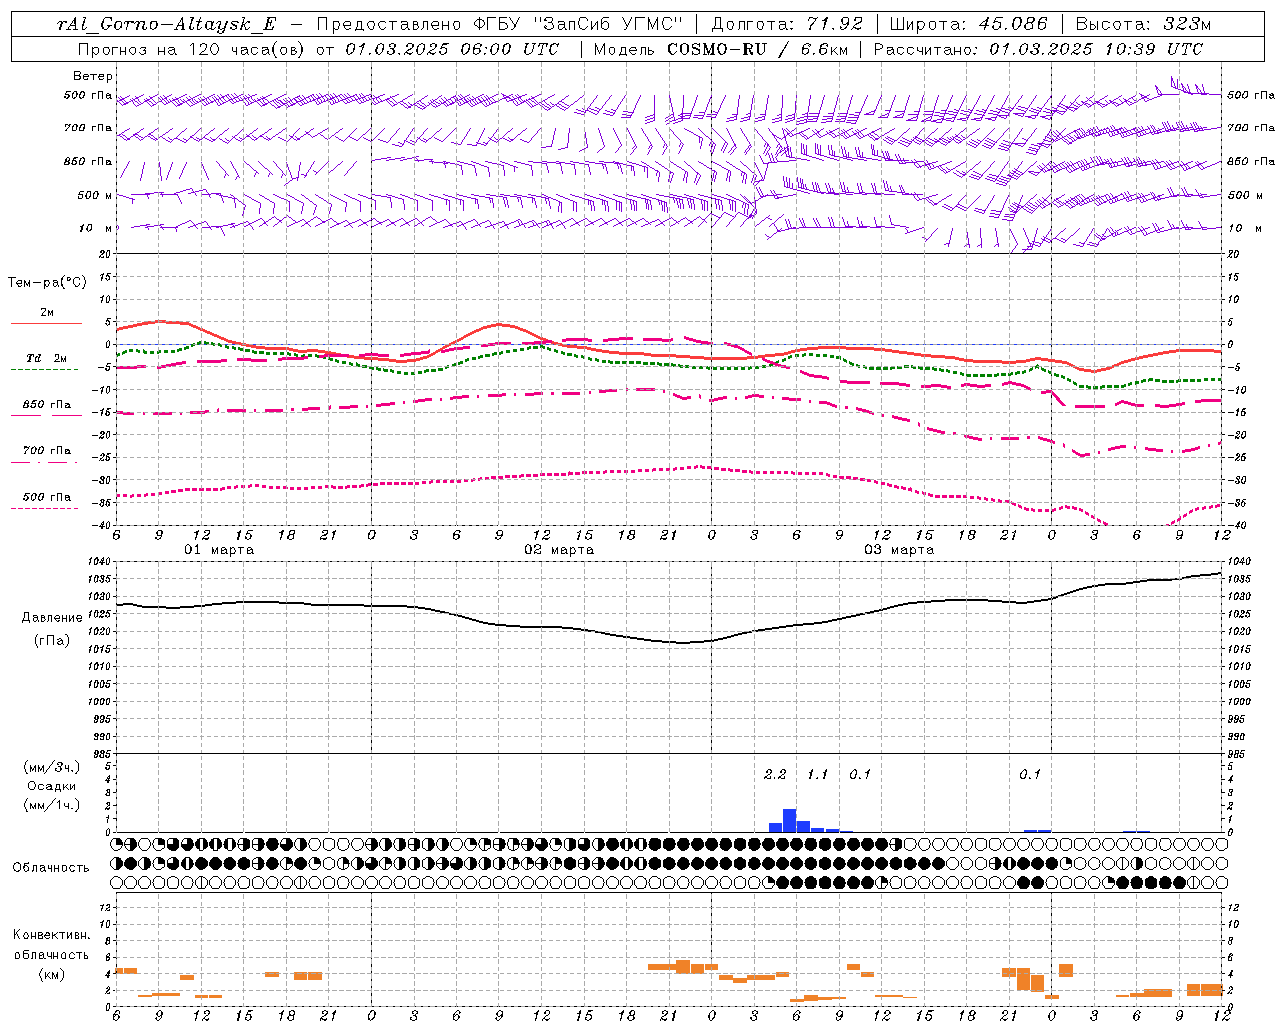The height and width of the screenshot is (1024, 1280).
Task: Select the 850 гПа temperature legend entry
Action: 46,405
